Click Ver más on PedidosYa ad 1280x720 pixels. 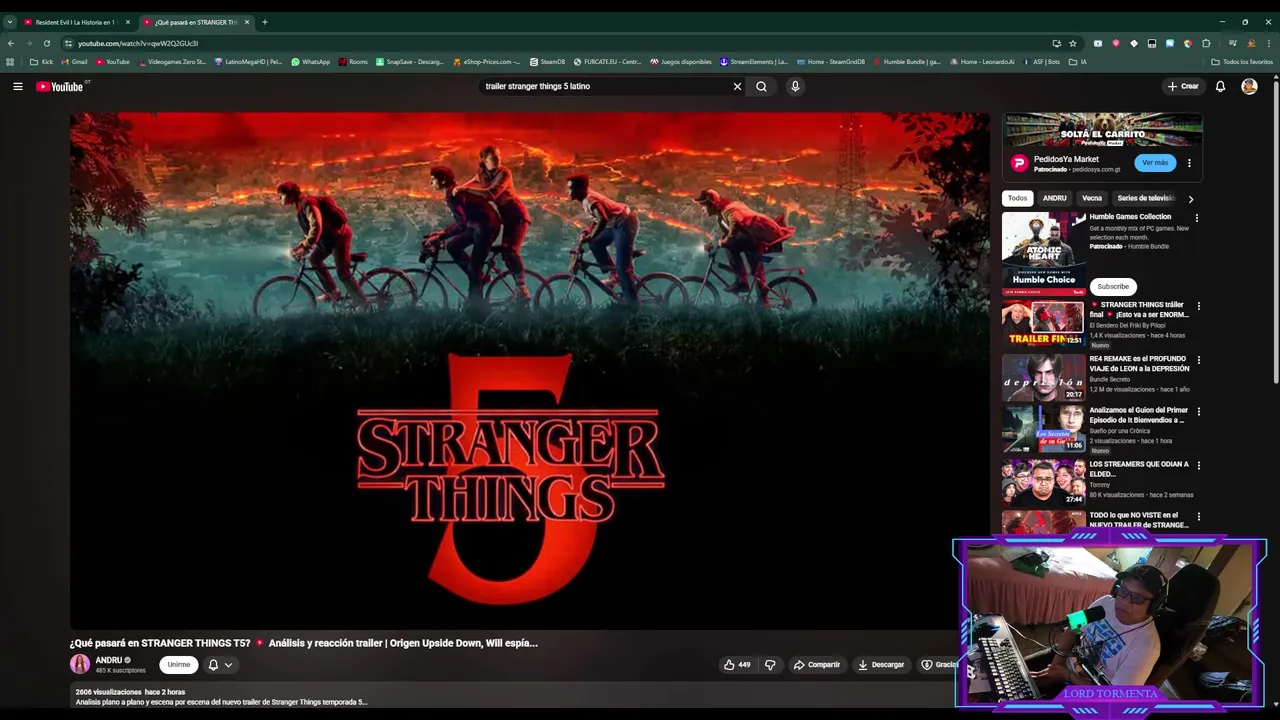1155,163
